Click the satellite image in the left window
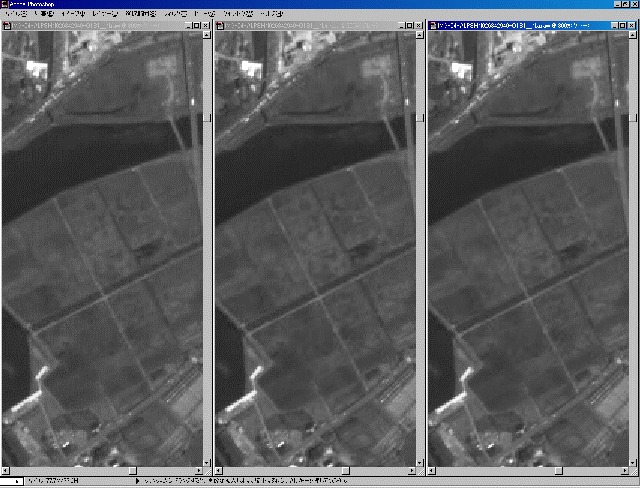 (102, 249)
